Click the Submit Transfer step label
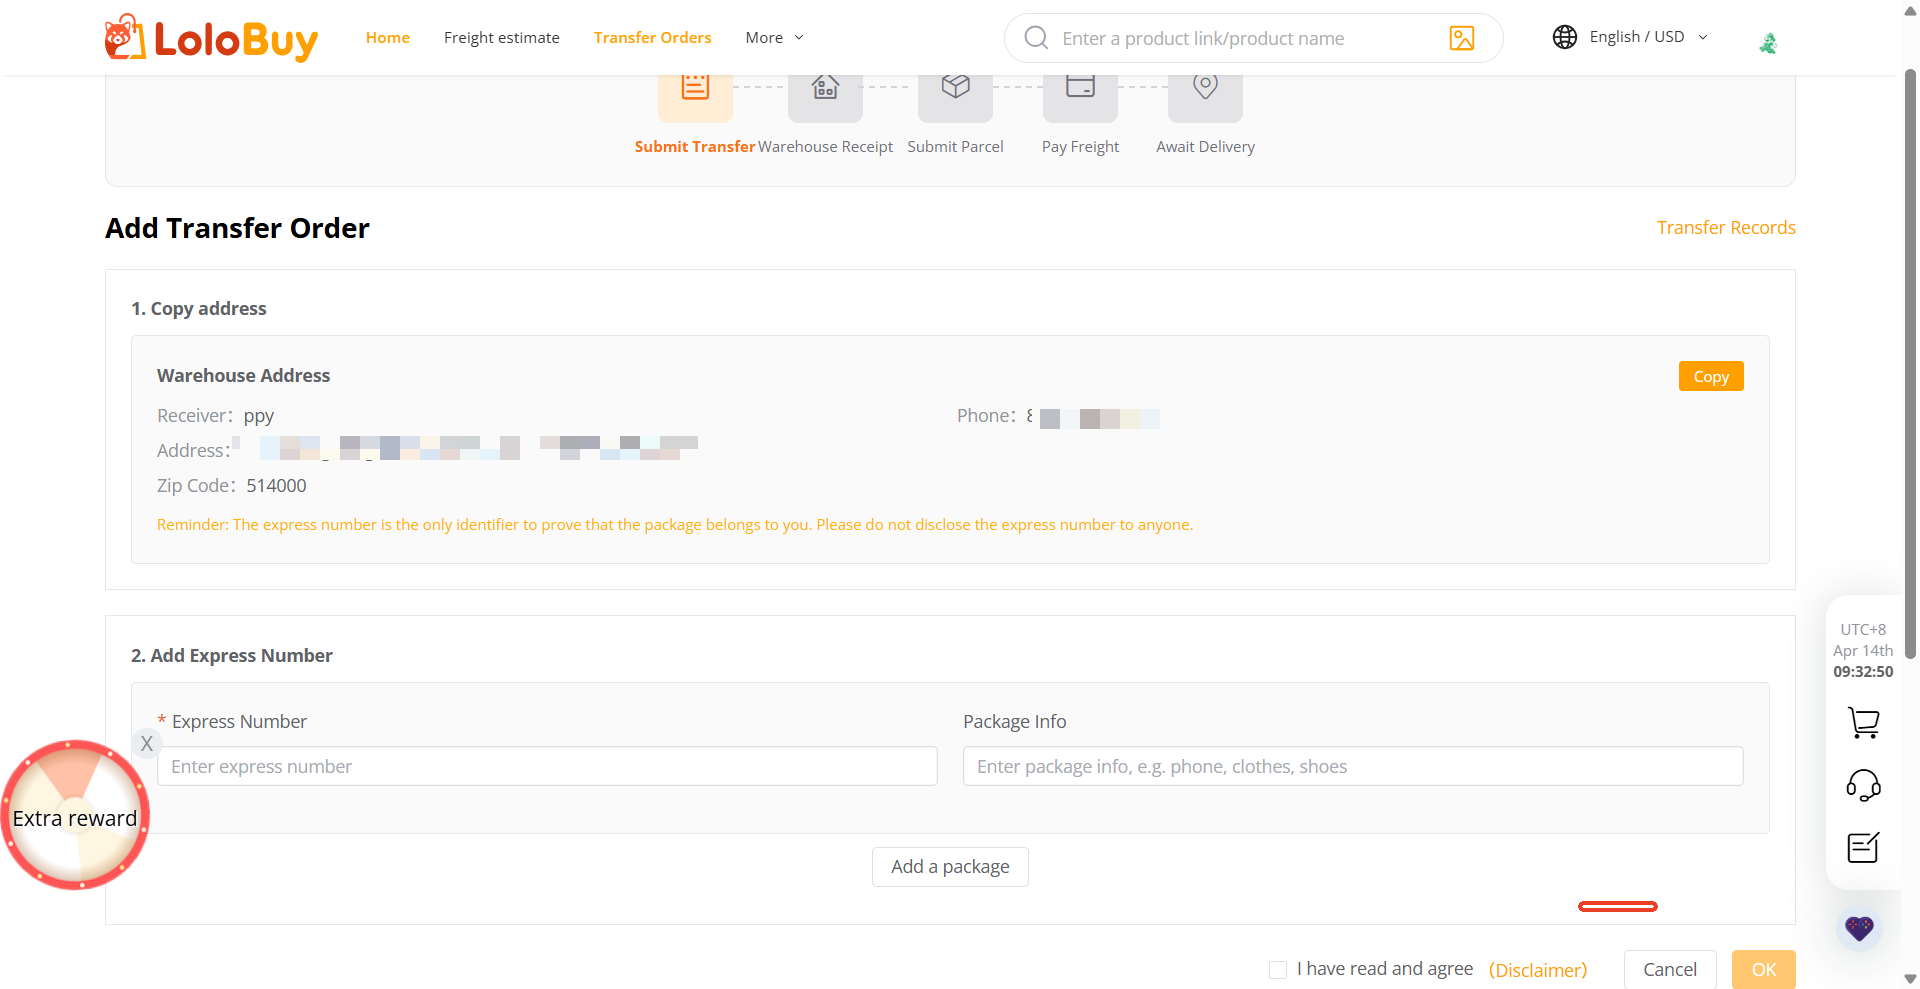The image size is (1920, 989). (695, 147)
